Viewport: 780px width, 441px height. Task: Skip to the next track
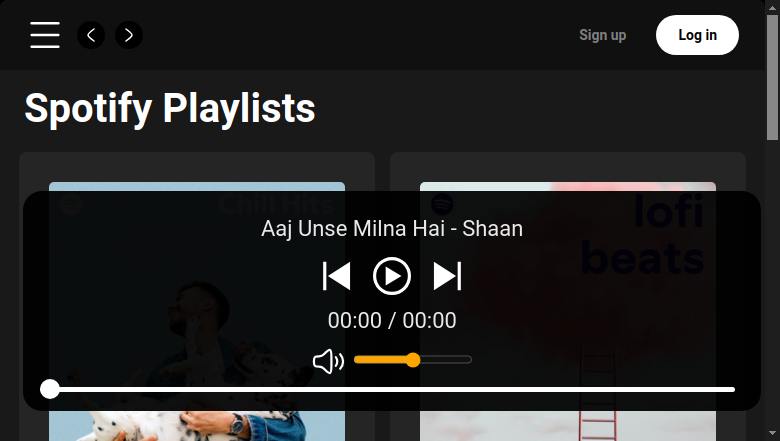(x=447, y=276)
